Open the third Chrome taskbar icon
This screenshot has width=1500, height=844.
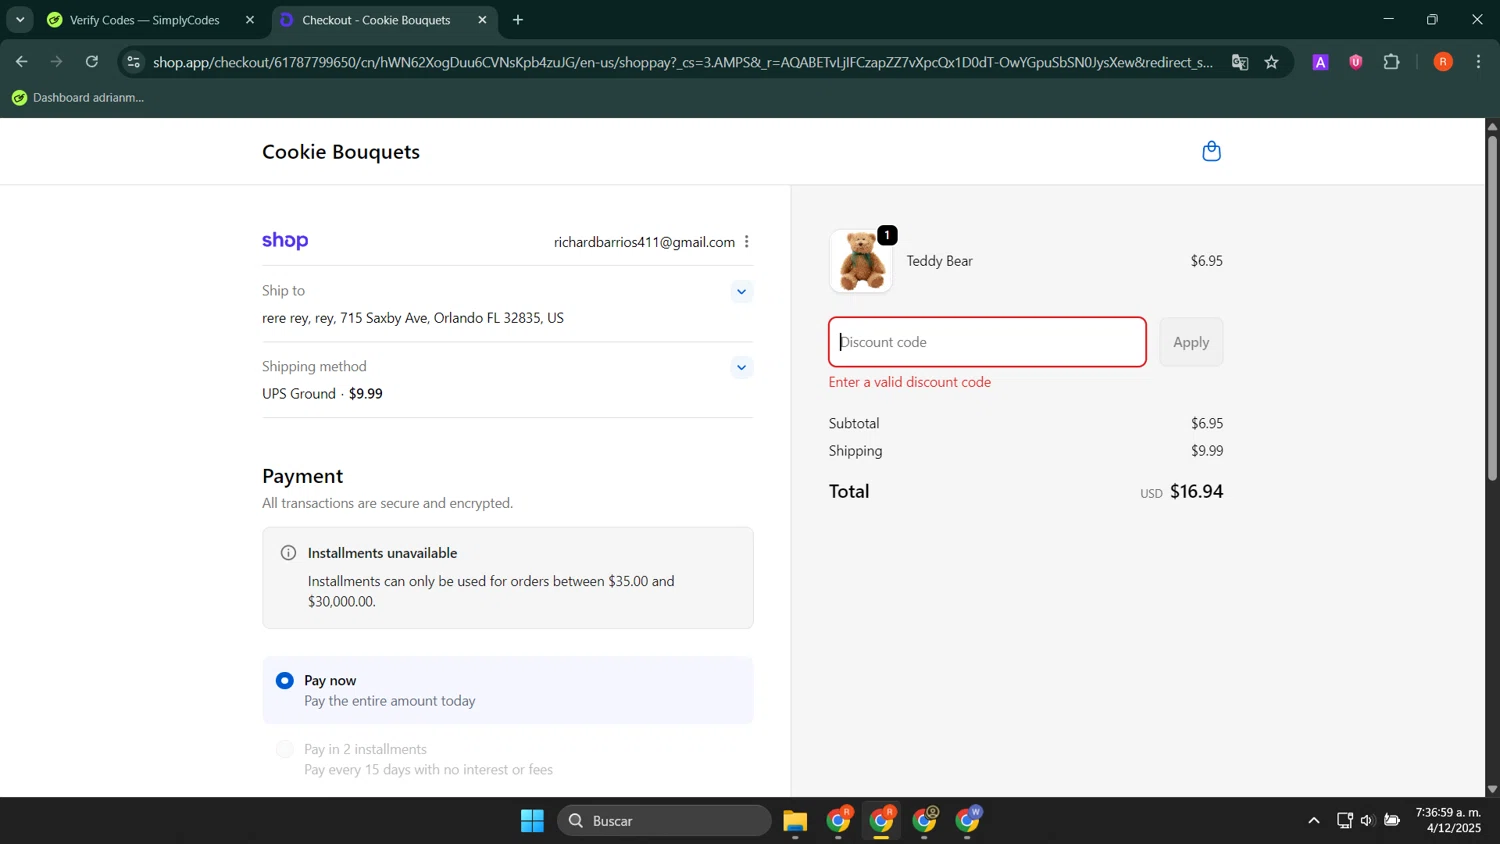click(x=925, y=821)
